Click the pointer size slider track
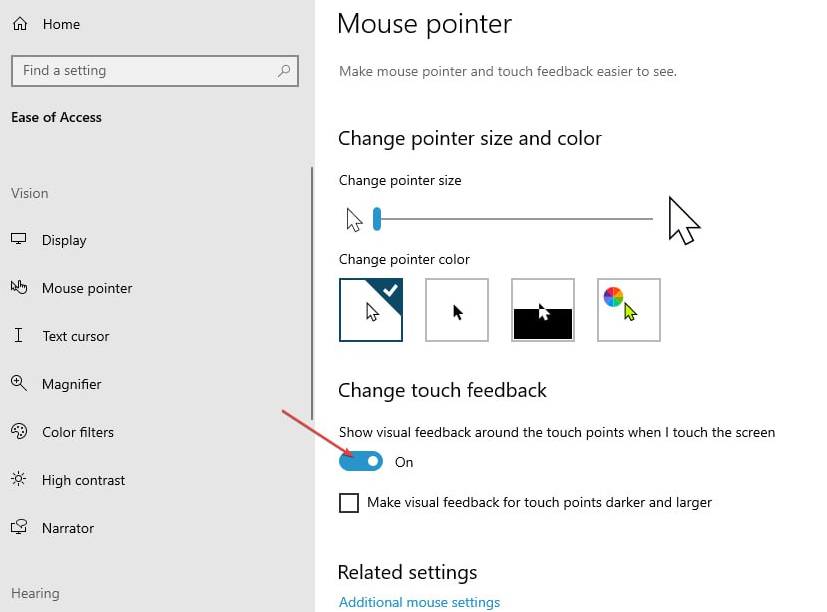 pos(517,218)
